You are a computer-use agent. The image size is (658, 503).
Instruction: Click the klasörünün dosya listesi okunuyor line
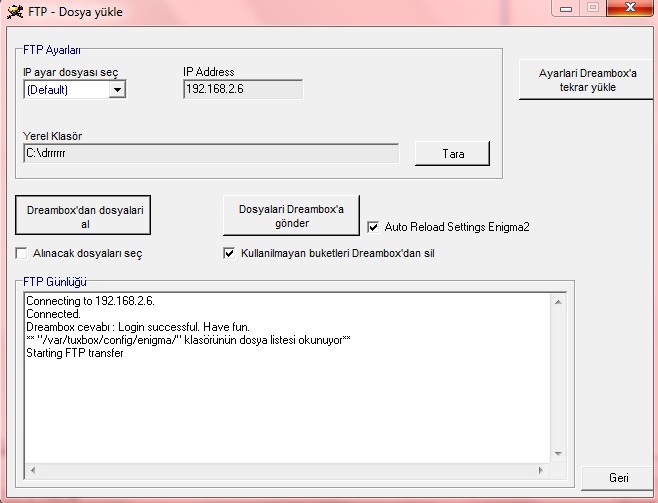[x=188, y=340]
